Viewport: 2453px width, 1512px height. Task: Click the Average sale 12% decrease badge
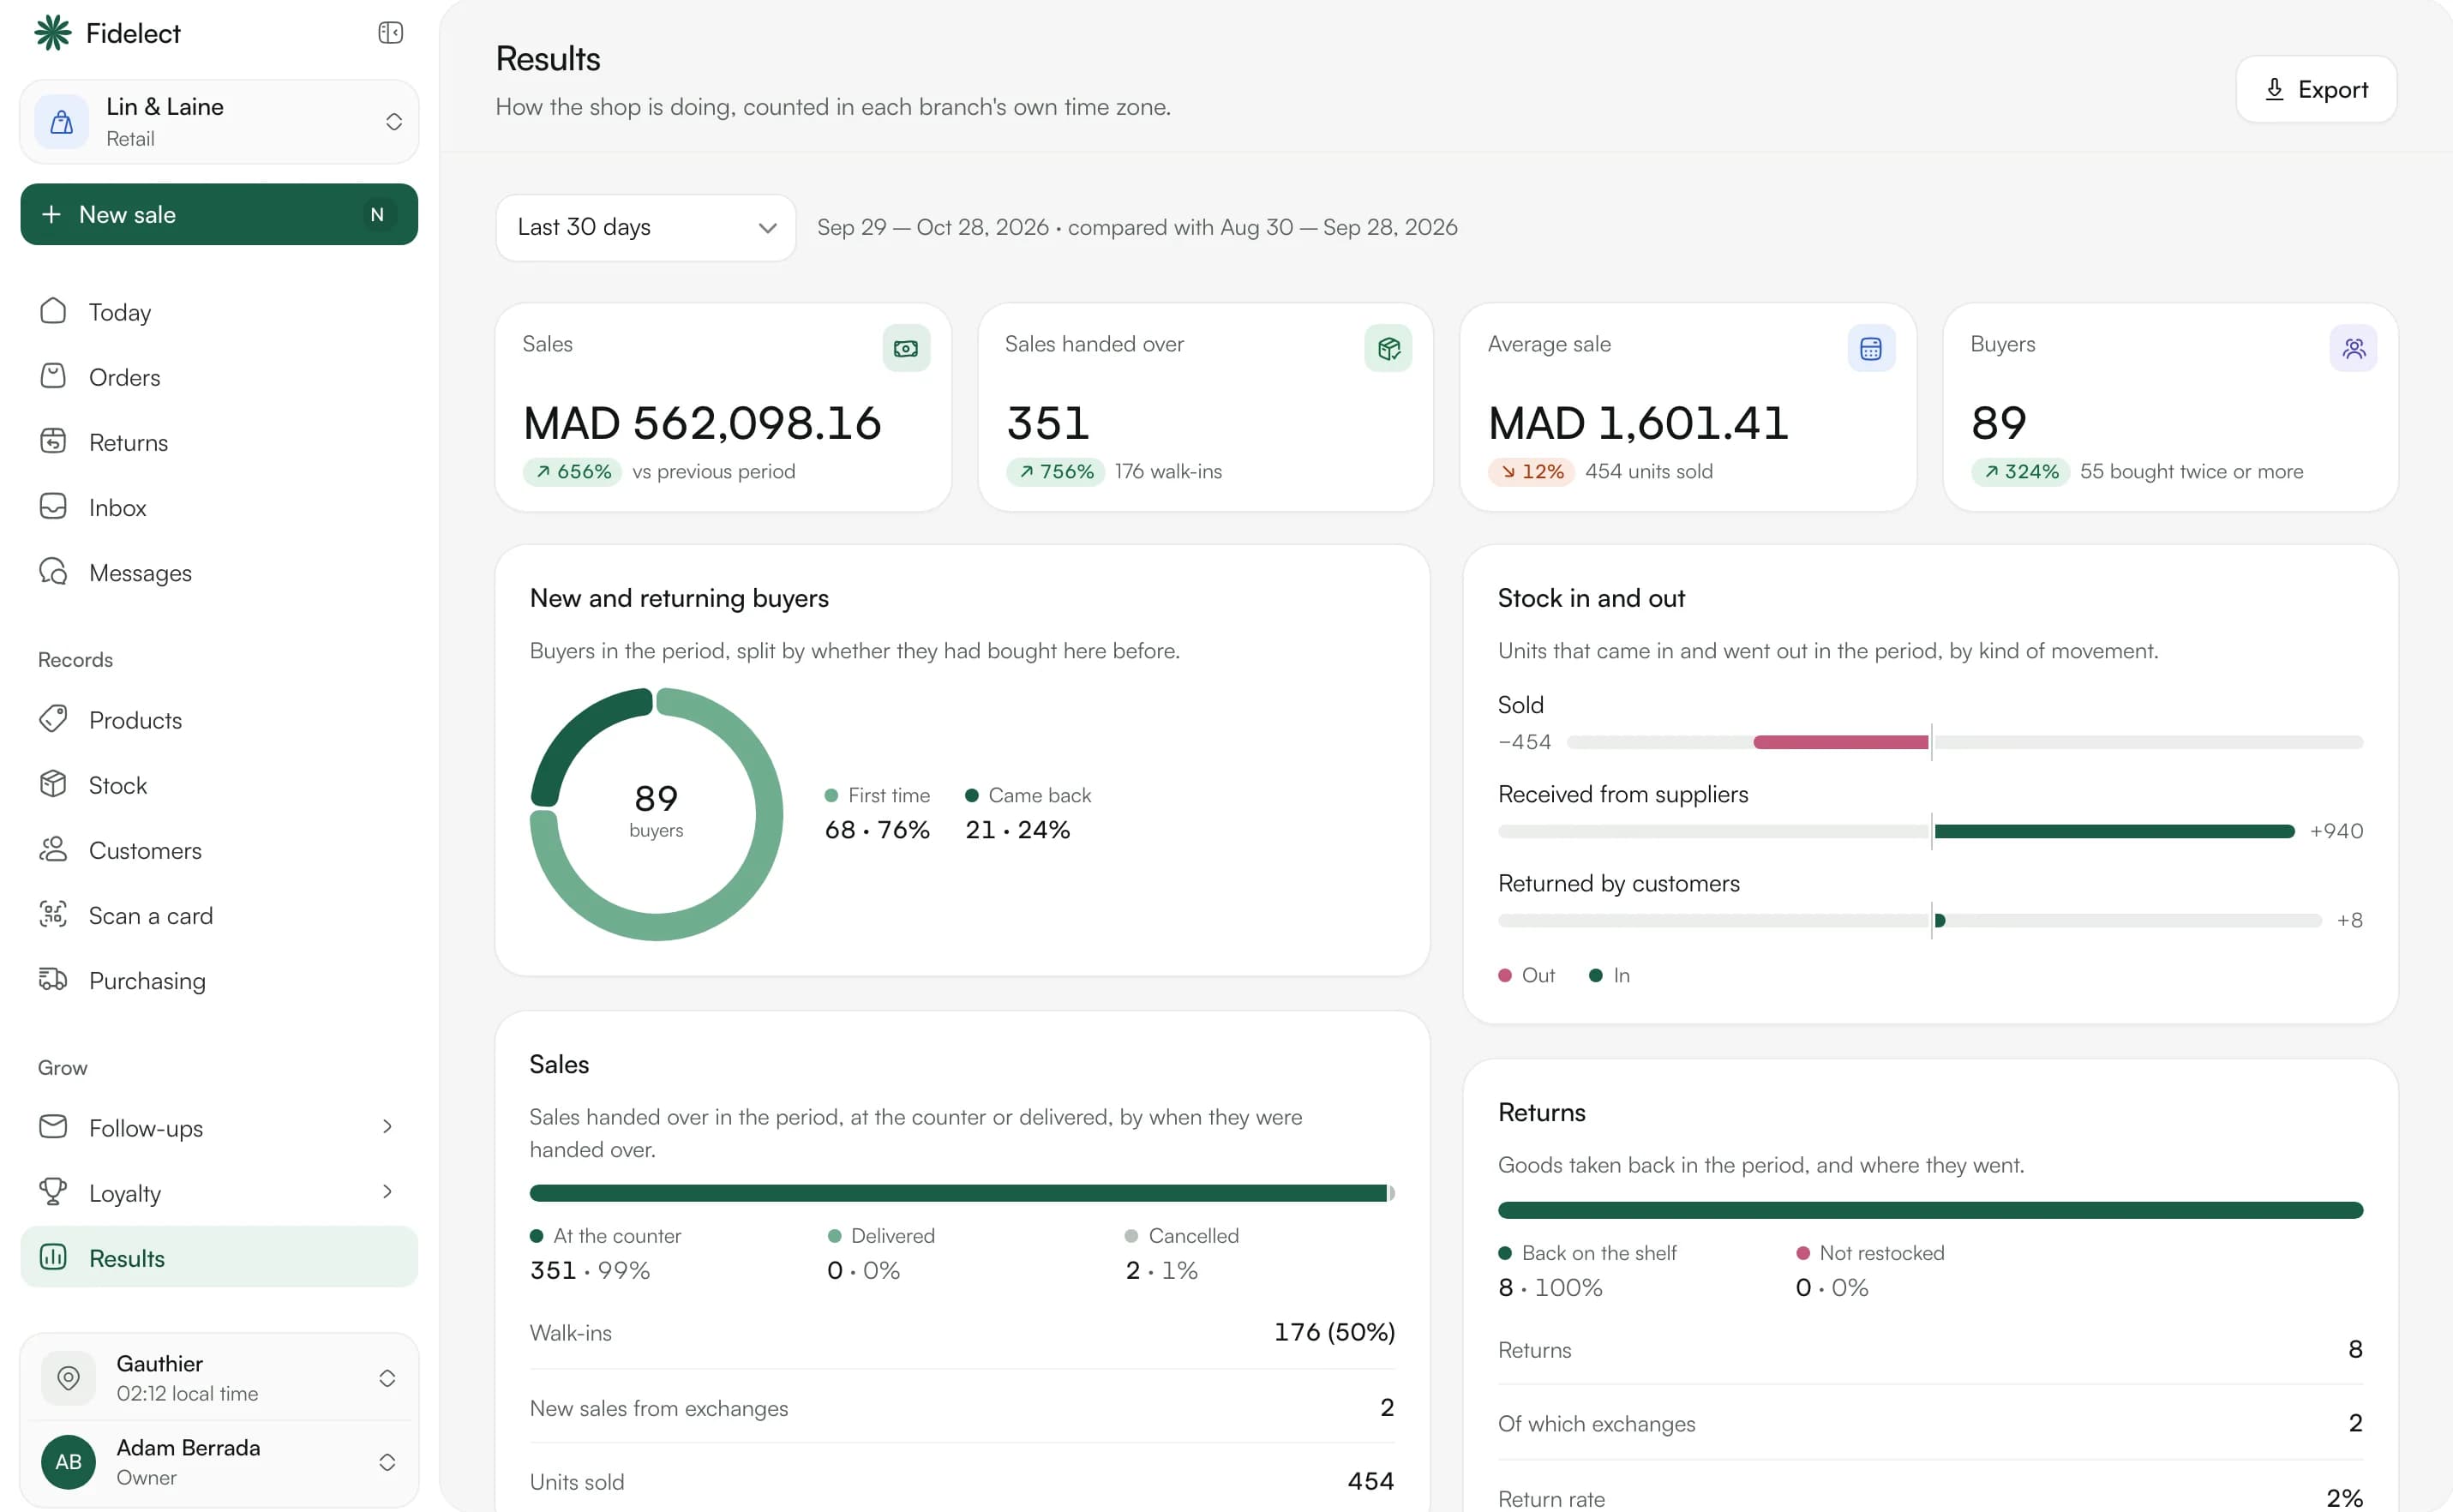1531,472
